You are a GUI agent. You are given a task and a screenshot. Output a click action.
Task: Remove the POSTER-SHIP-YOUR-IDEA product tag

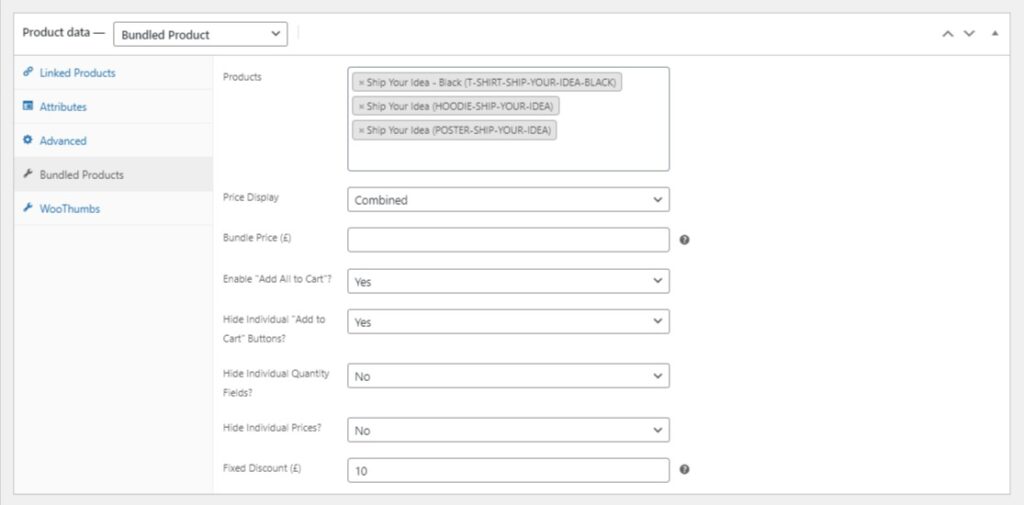(361, 130)
